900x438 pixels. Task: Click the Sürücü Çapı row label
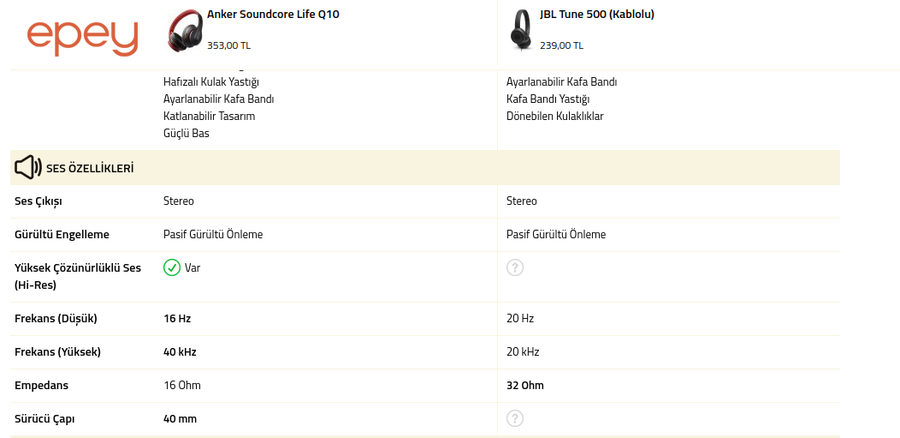coord(45,418)
